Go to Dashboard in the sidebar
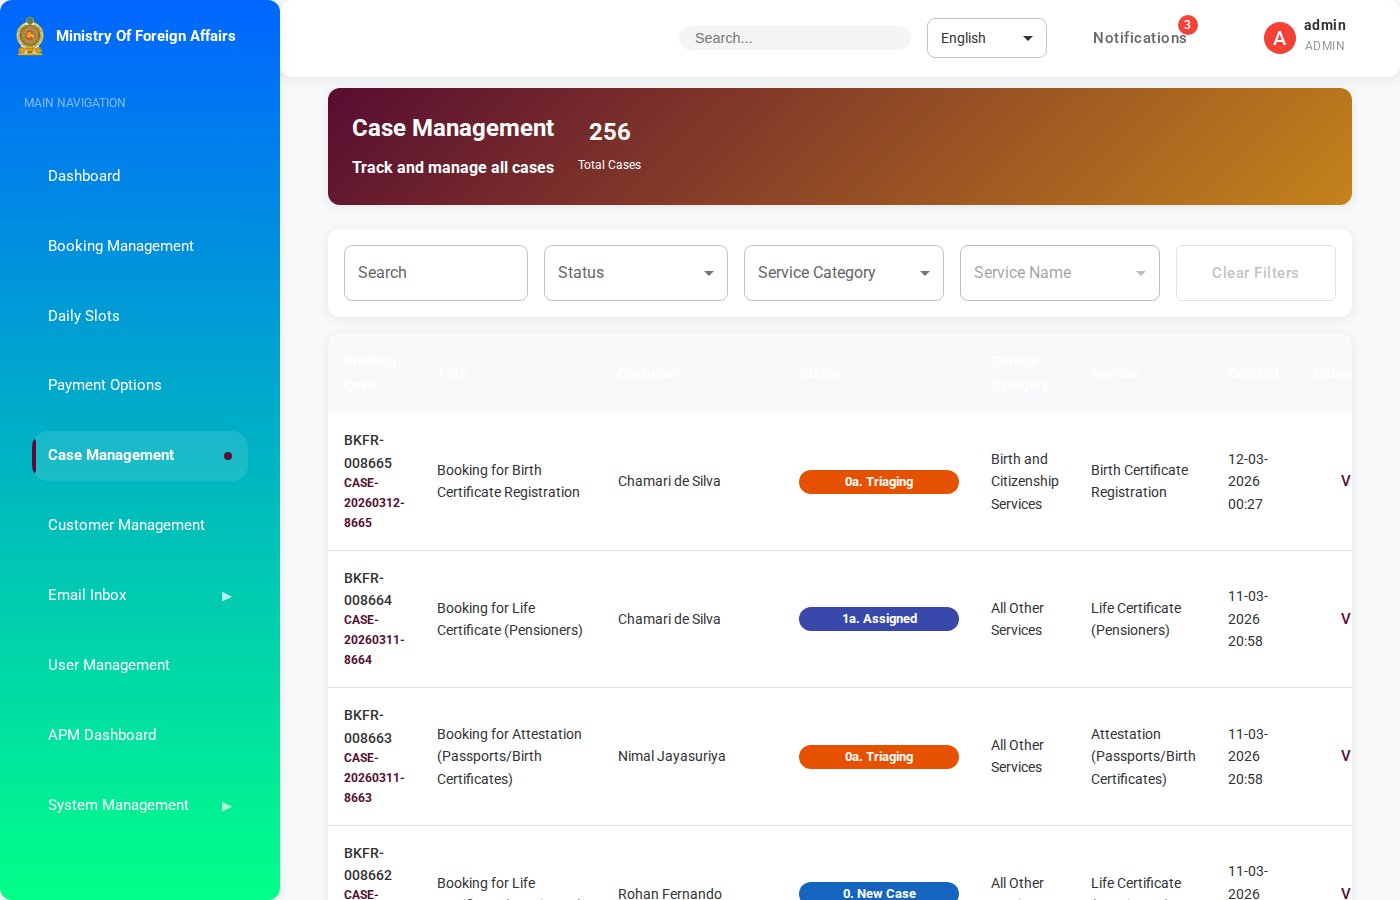Viewport: 1400px width, 900px height. coord(84,176)
